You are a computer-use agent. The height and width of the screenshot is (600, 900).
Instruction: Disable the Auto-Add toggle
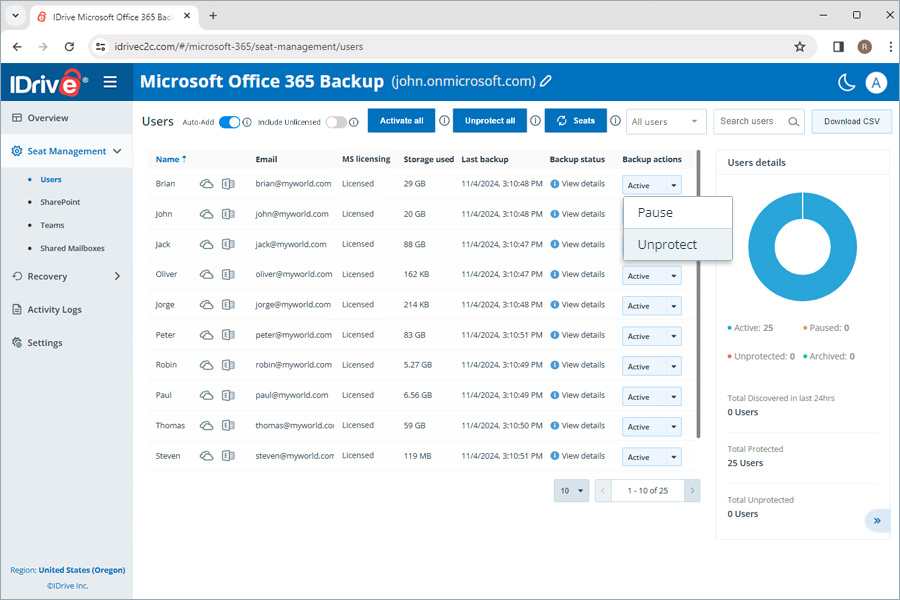[x=229, y=122]
